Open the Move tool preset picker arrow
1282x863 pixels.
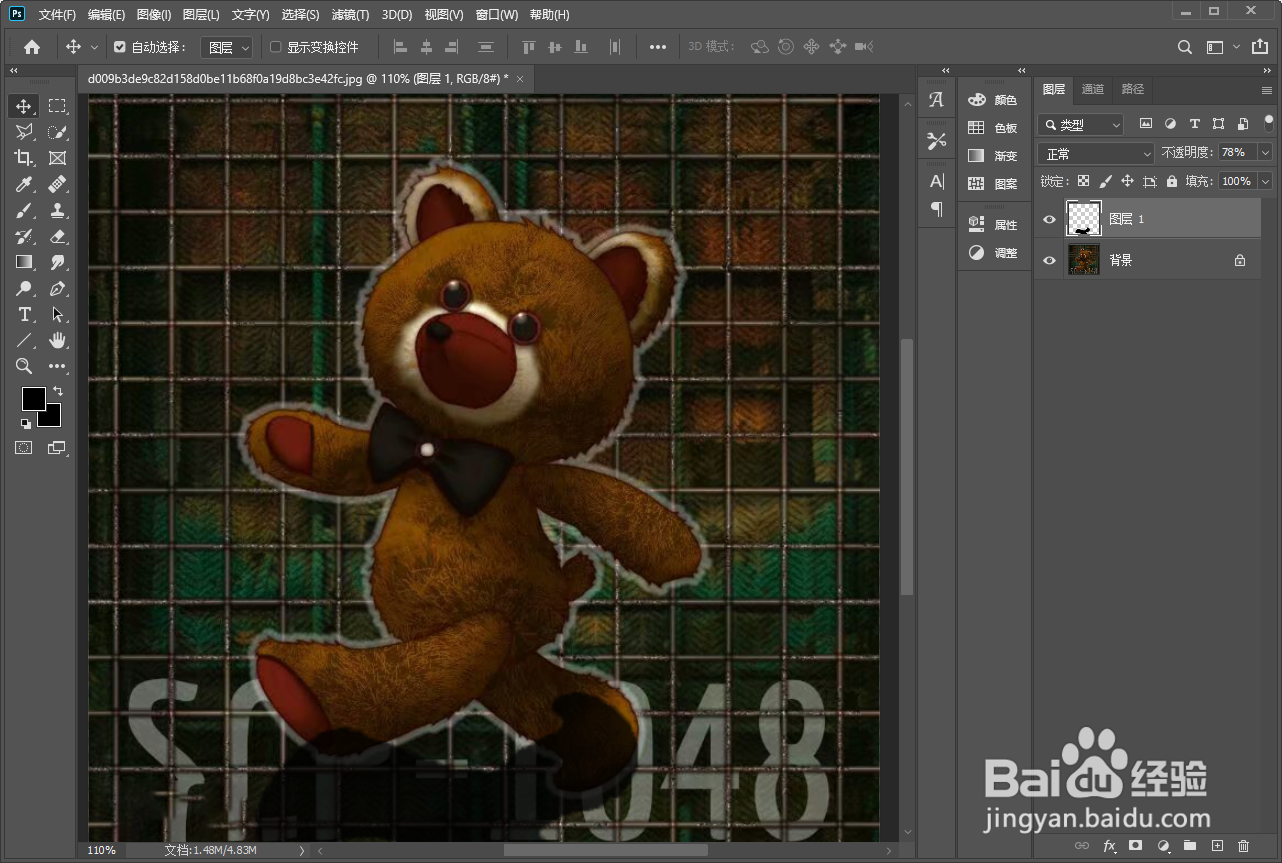tap(95, 47)
